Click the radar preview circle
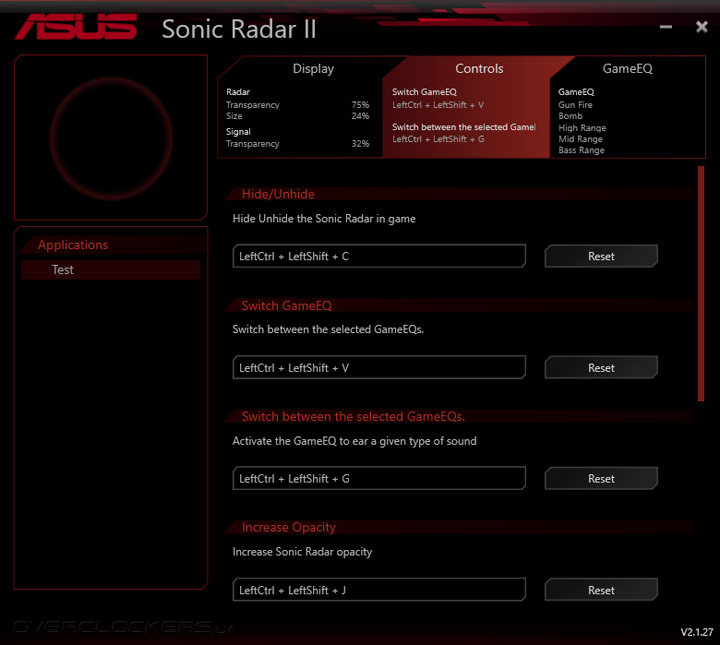Viewport: 720px width, 645px height. (x=111, y=138)
